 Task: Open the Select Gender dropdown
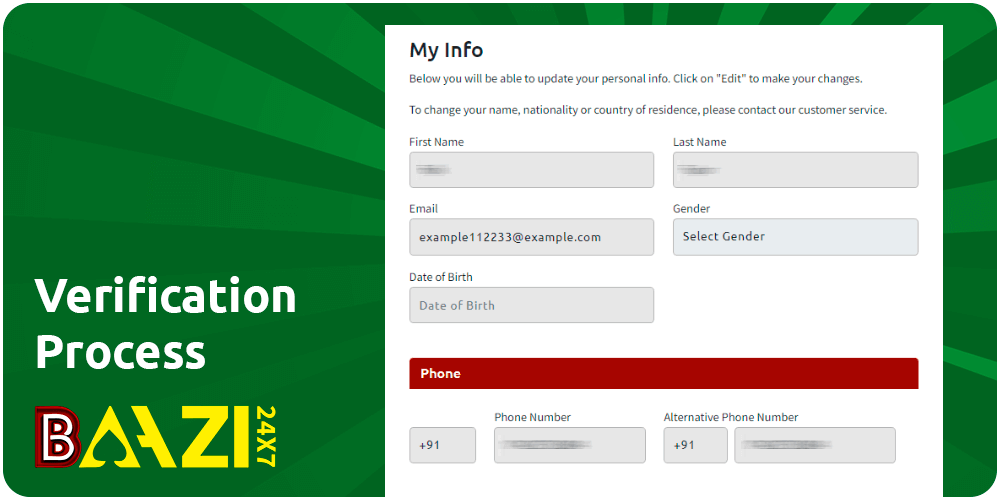click(795, 237)
